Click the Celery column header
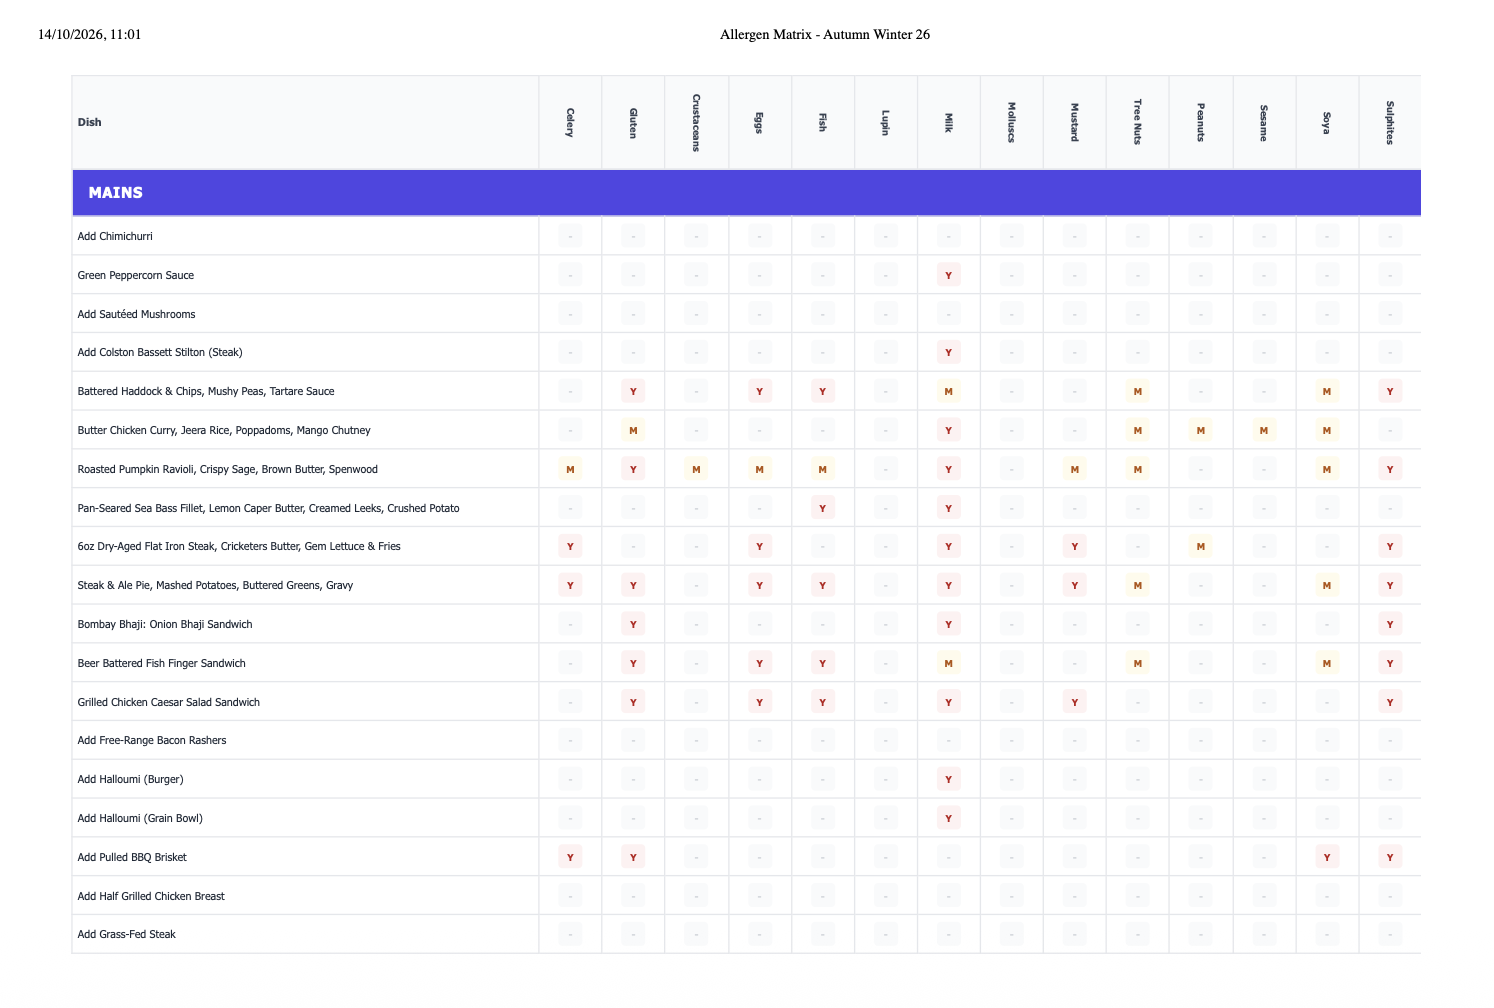This screenshot has width=1494, height=1008. click(570, 122)
